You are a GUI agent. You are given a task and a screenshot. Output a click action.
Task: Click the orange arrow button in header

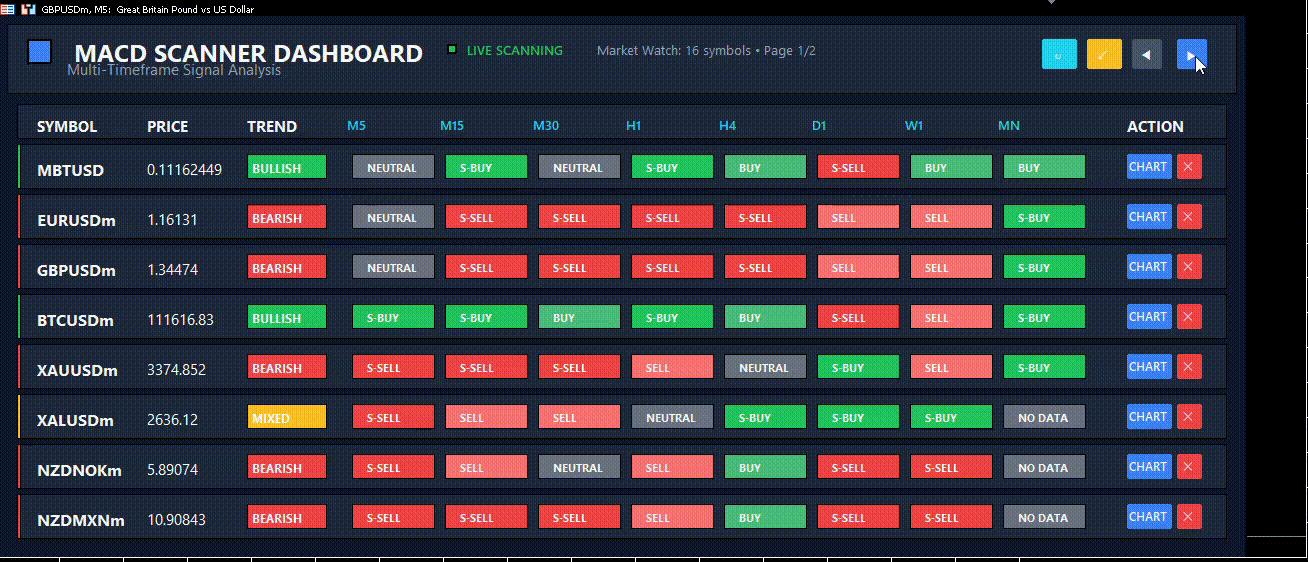(x=1104, y=54)
